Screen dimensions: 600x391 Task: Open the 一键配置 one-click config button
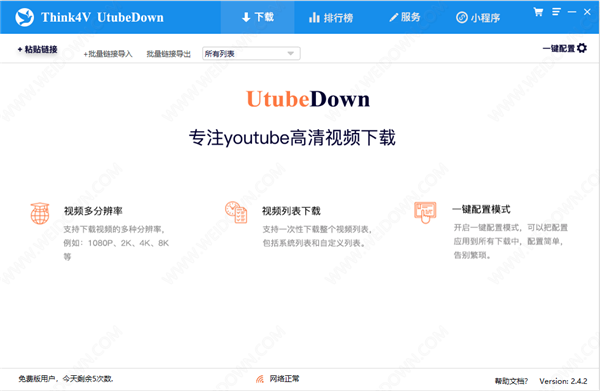(x=565, y=48)
